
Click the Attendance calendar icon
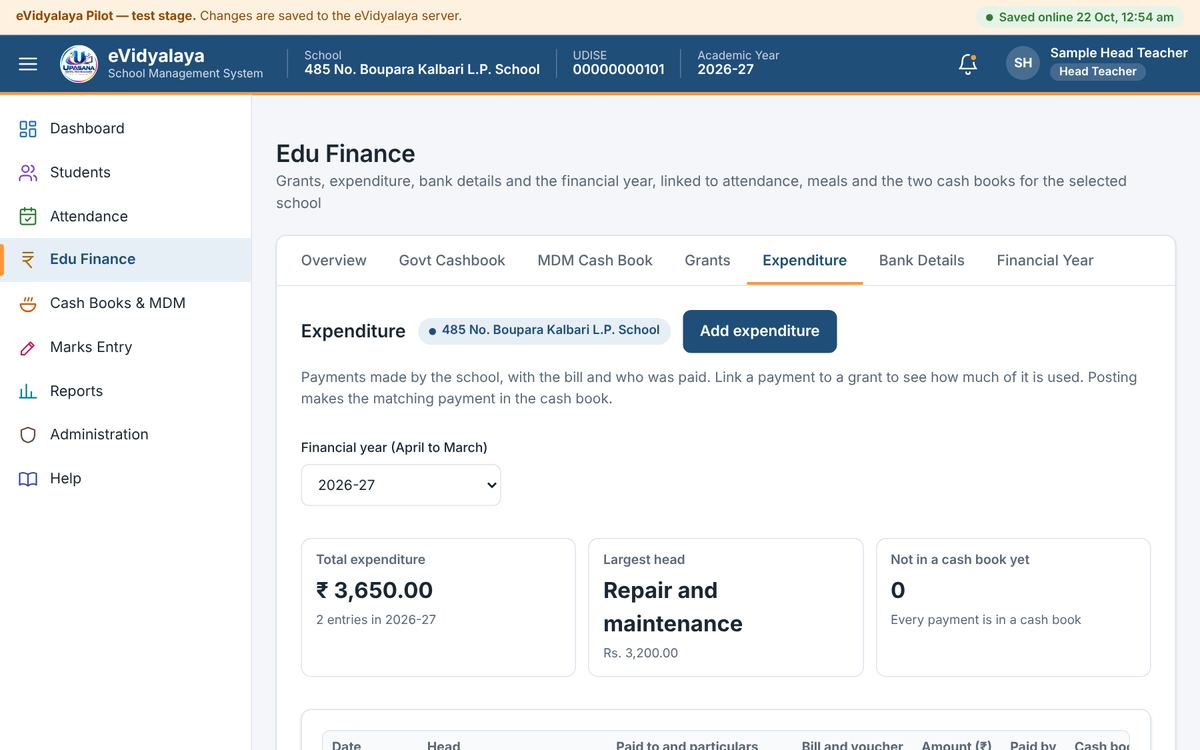[x=28, y=216]
